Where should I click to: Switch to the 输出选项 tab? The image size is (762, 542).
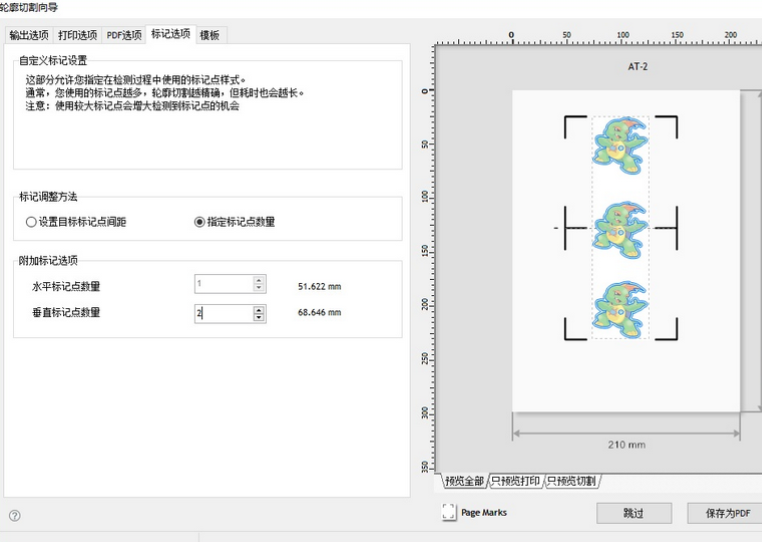tap(28, 35)
